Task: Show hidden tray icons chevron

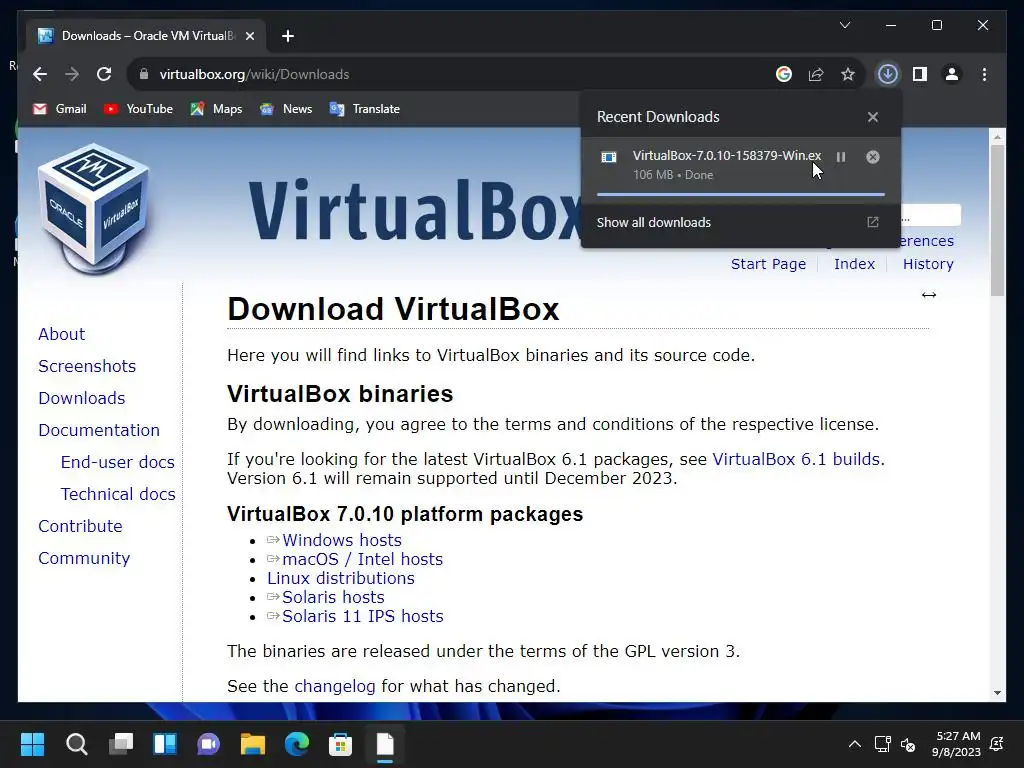Action: [854, 744]
